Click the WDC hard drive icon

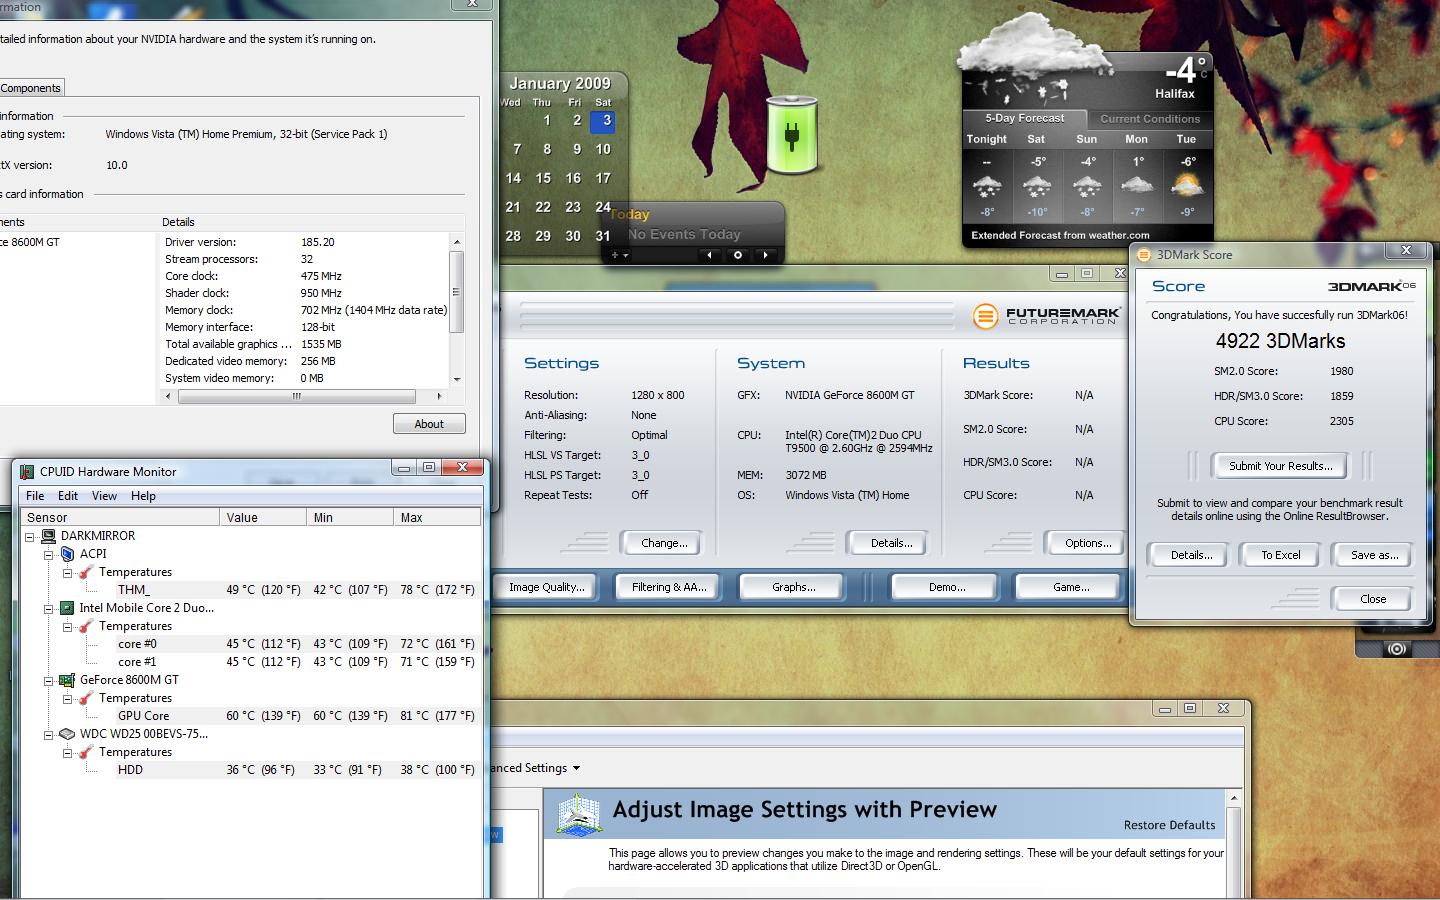[67, 734]
